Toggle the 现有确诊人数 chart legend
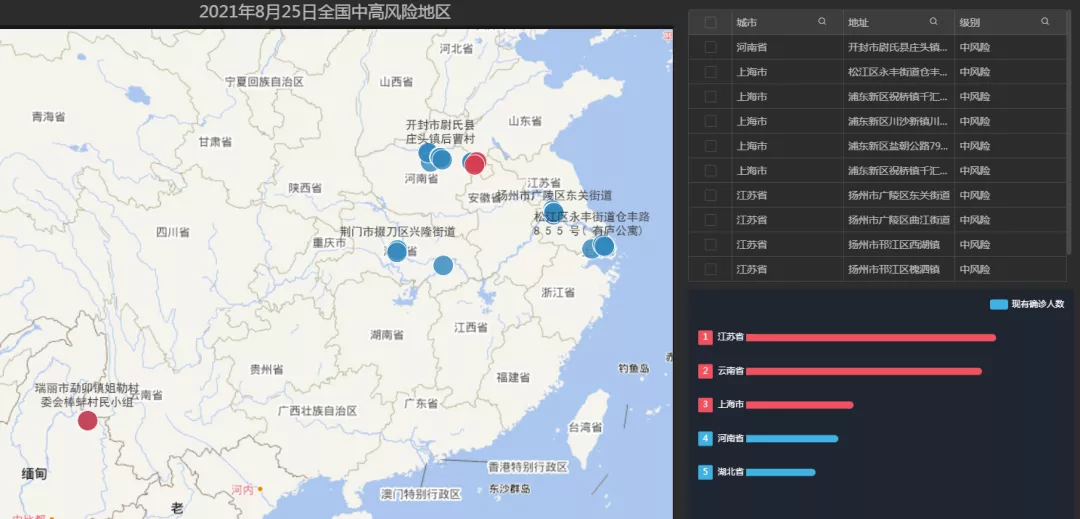 pyautogui.click(x=1026, y=304)
